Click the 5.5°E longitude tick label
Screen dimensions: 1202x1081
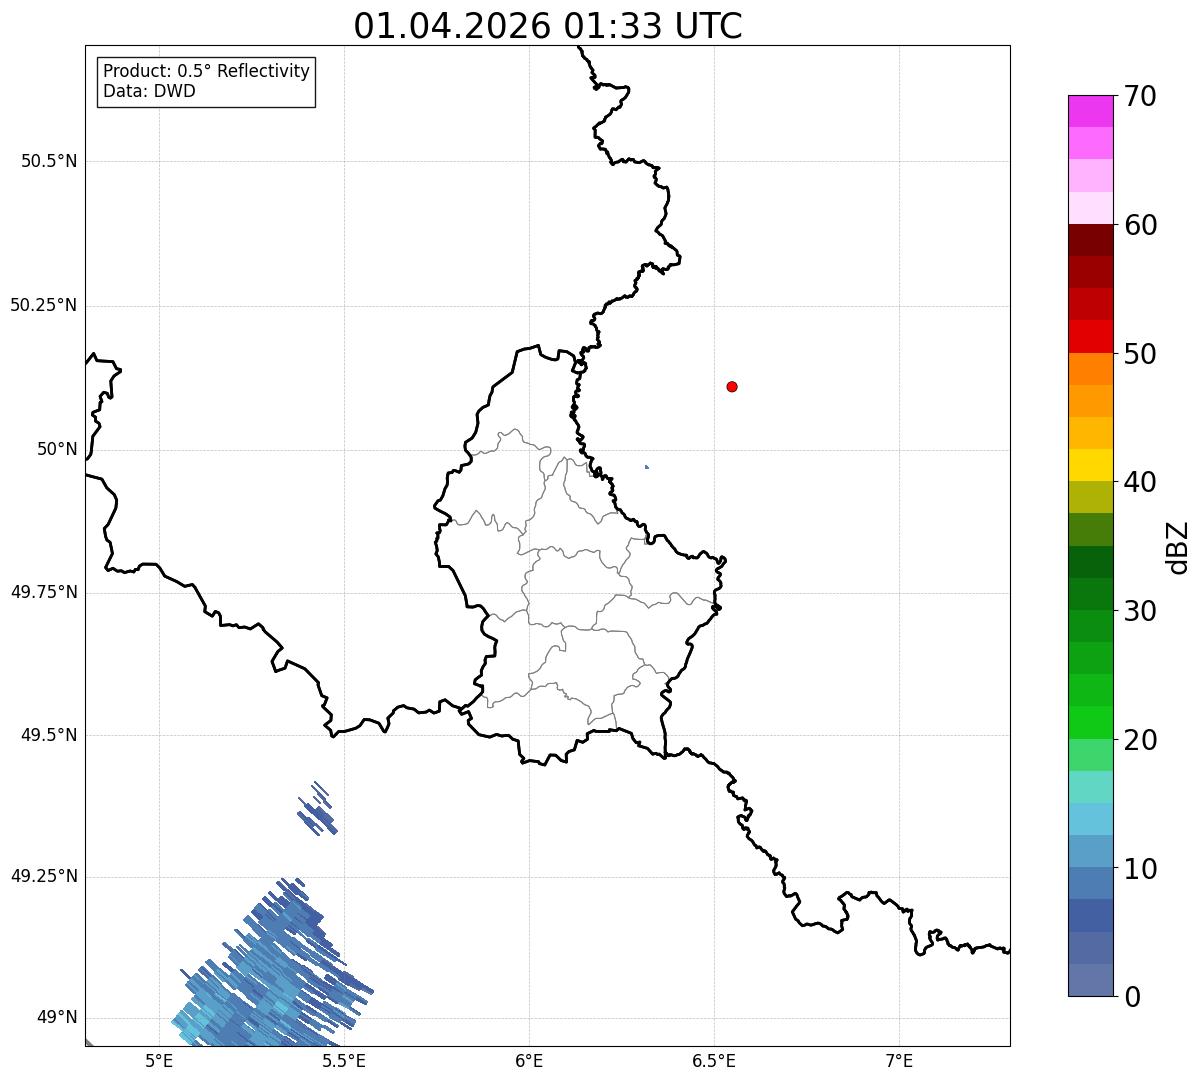(344, 1061)
